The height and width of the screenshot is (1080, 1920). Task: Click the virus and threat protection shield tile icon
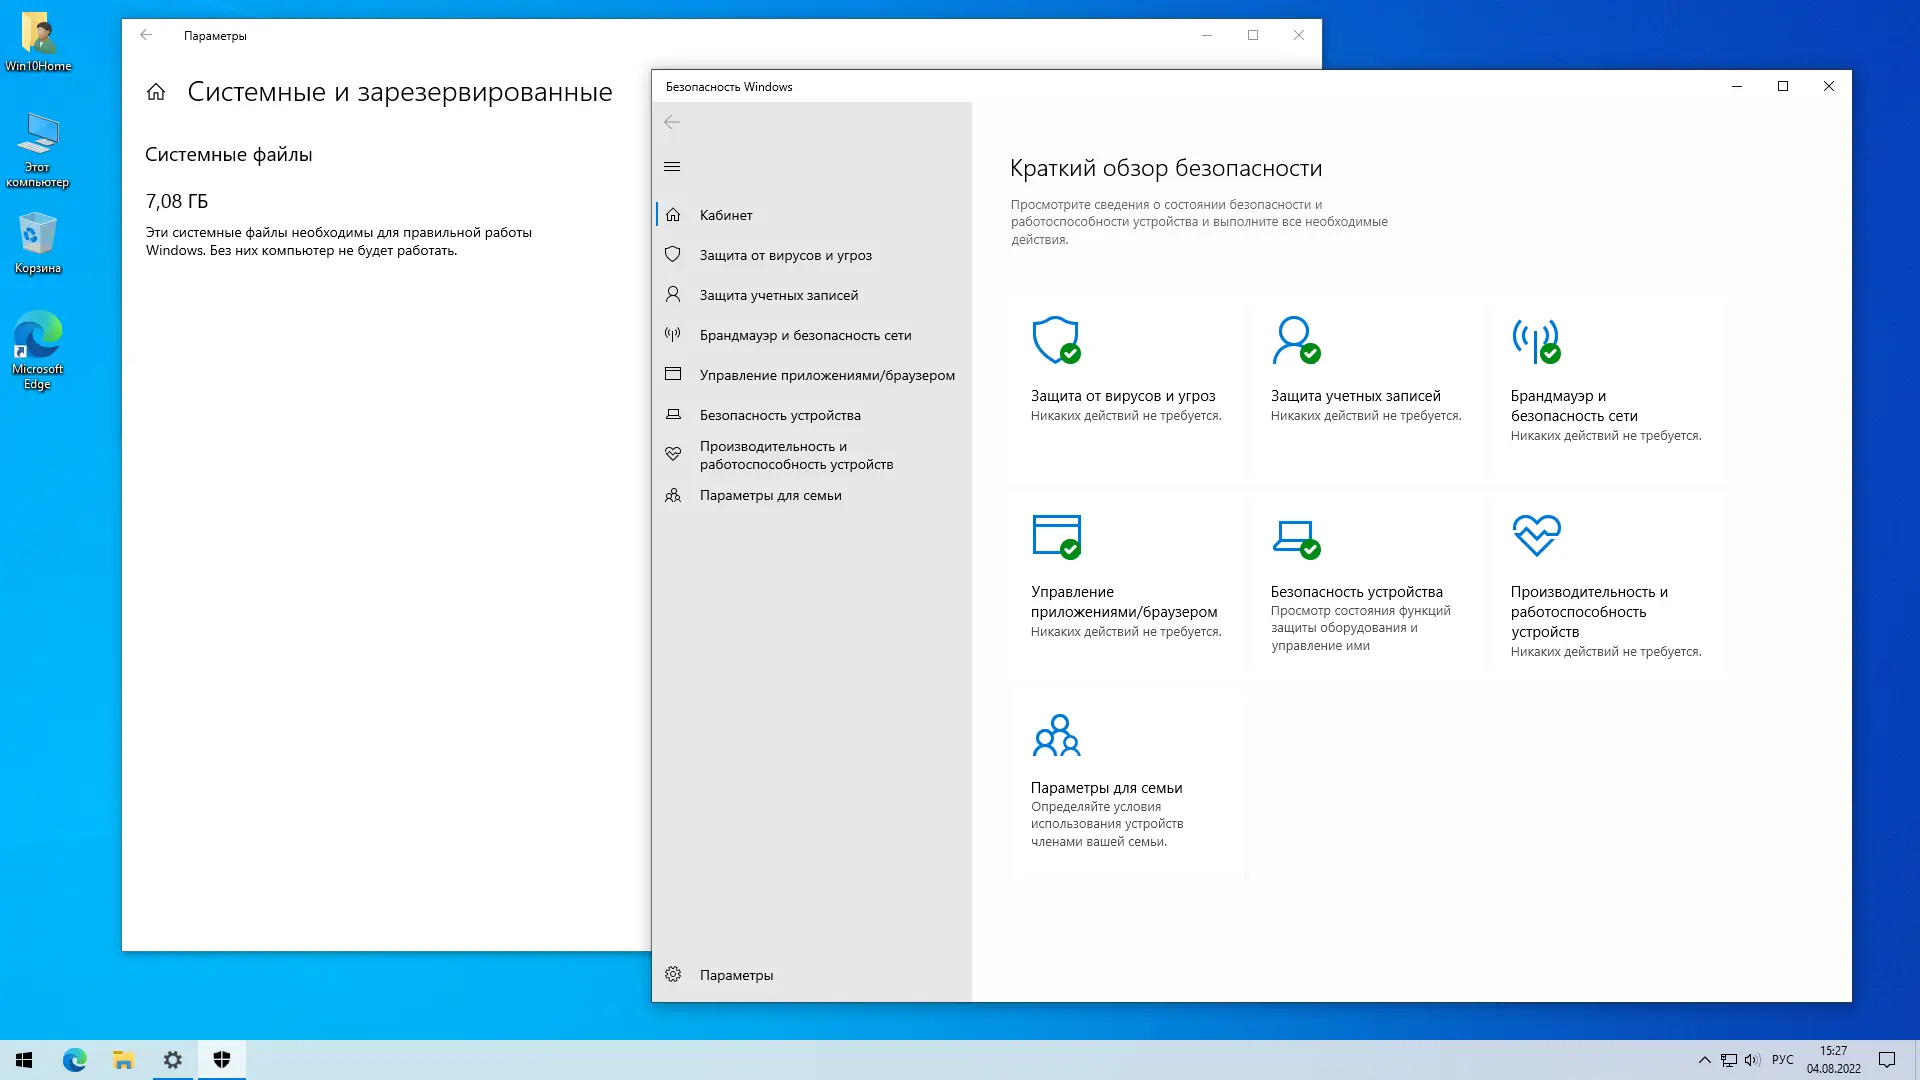1056,340
